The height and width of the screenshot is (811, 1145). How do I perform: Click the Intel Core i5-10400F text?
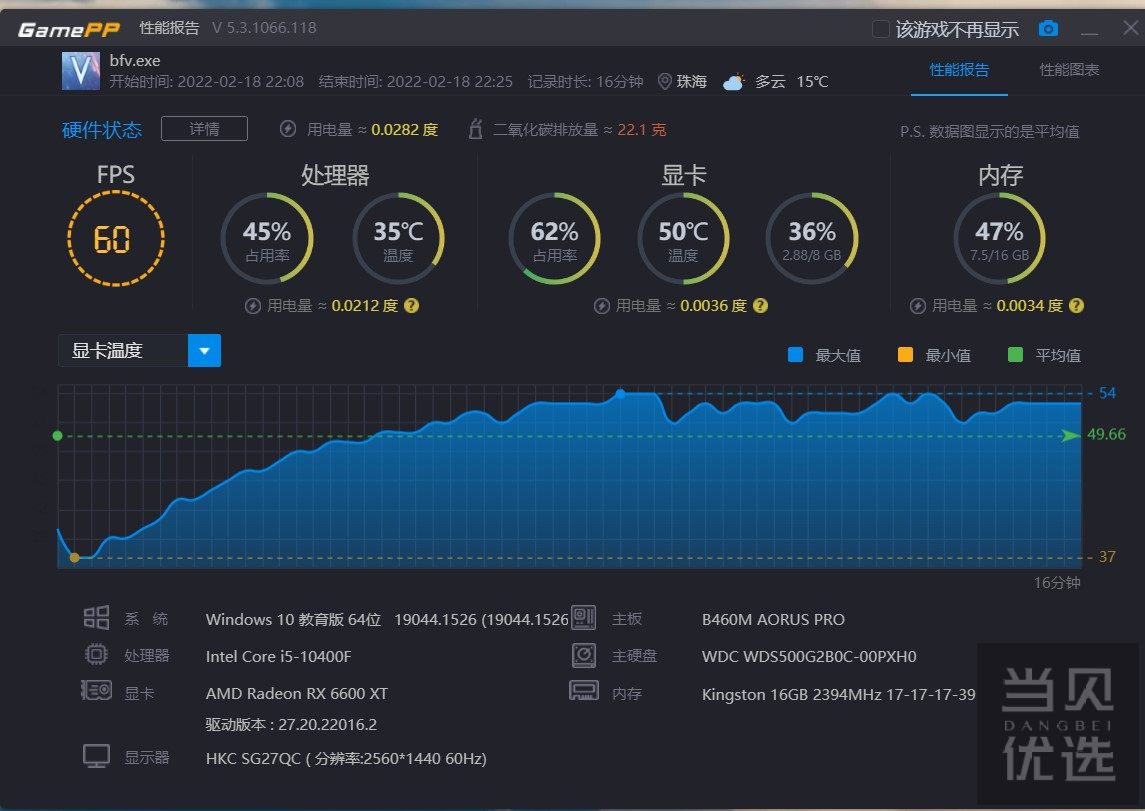[278, 656]
